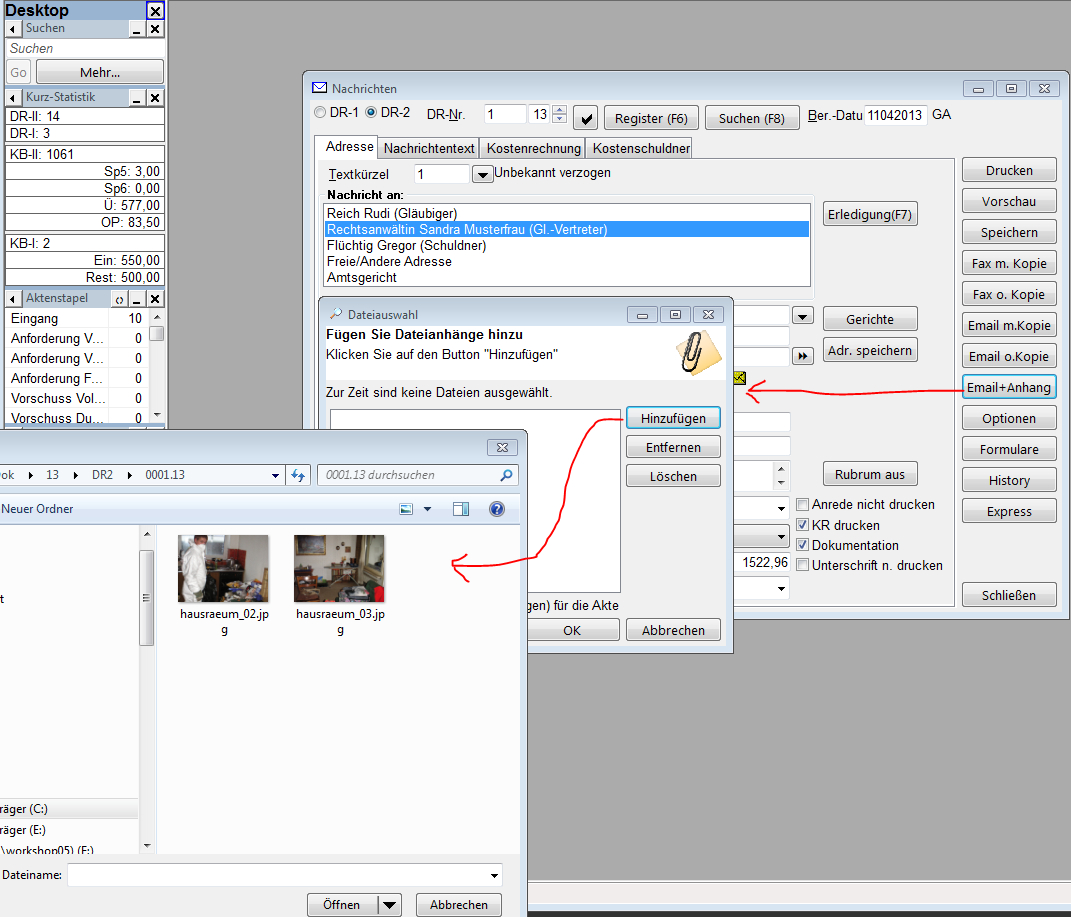
Task: Click the refresh arrows beside the path bar
Action: (297, 475)
